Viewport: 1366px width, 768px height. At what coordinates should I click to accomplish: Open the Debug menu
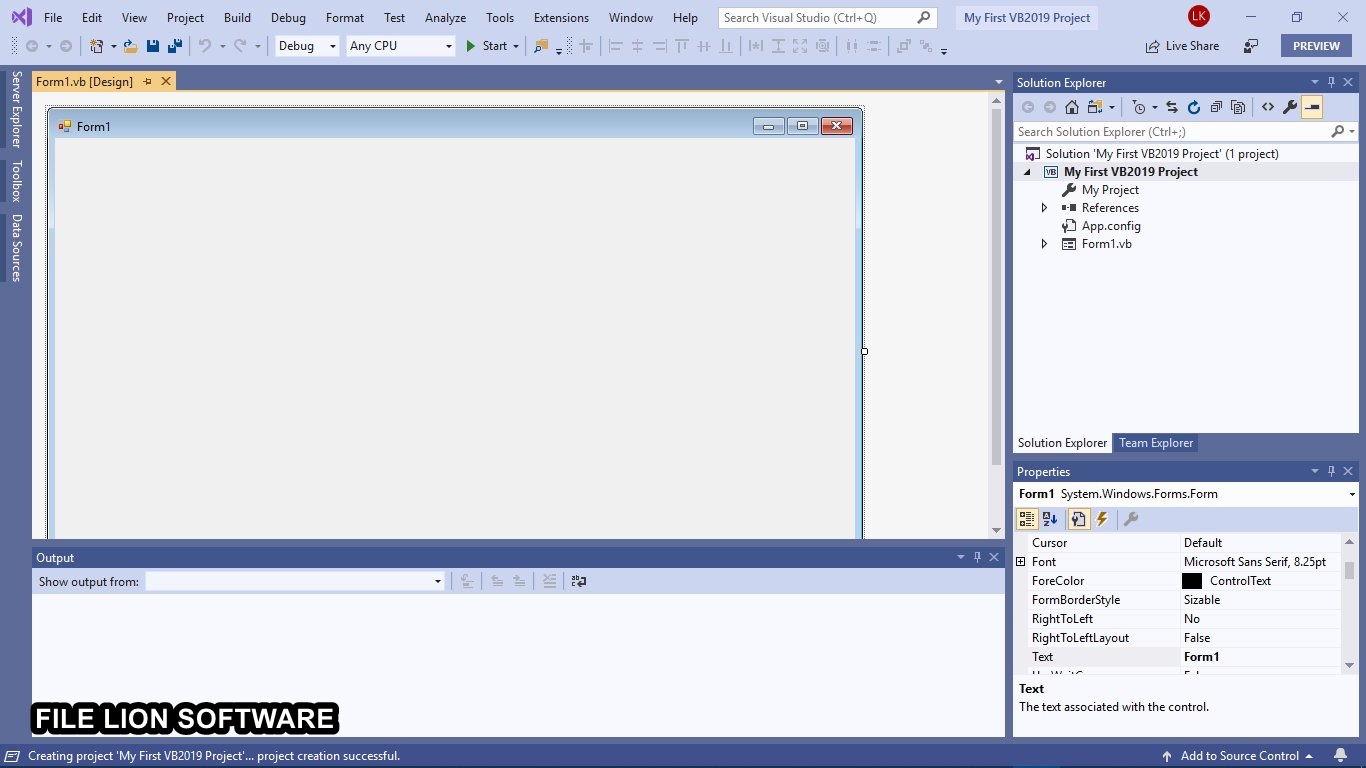288,17
